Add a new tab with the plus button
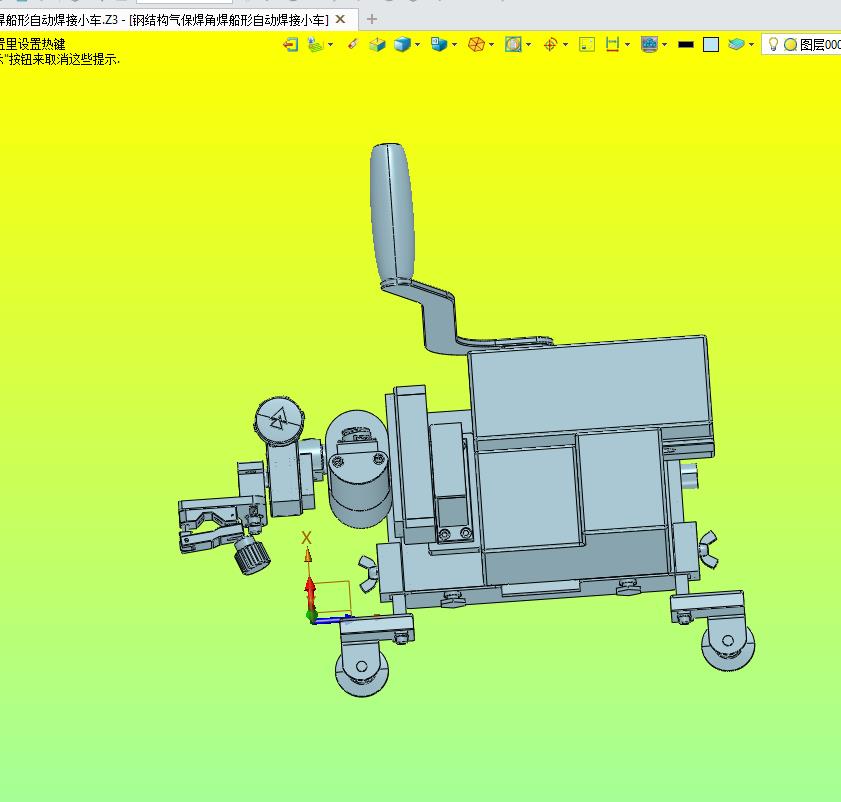The width and height of the screenshot is (841, 802). (x=372, y=20)
